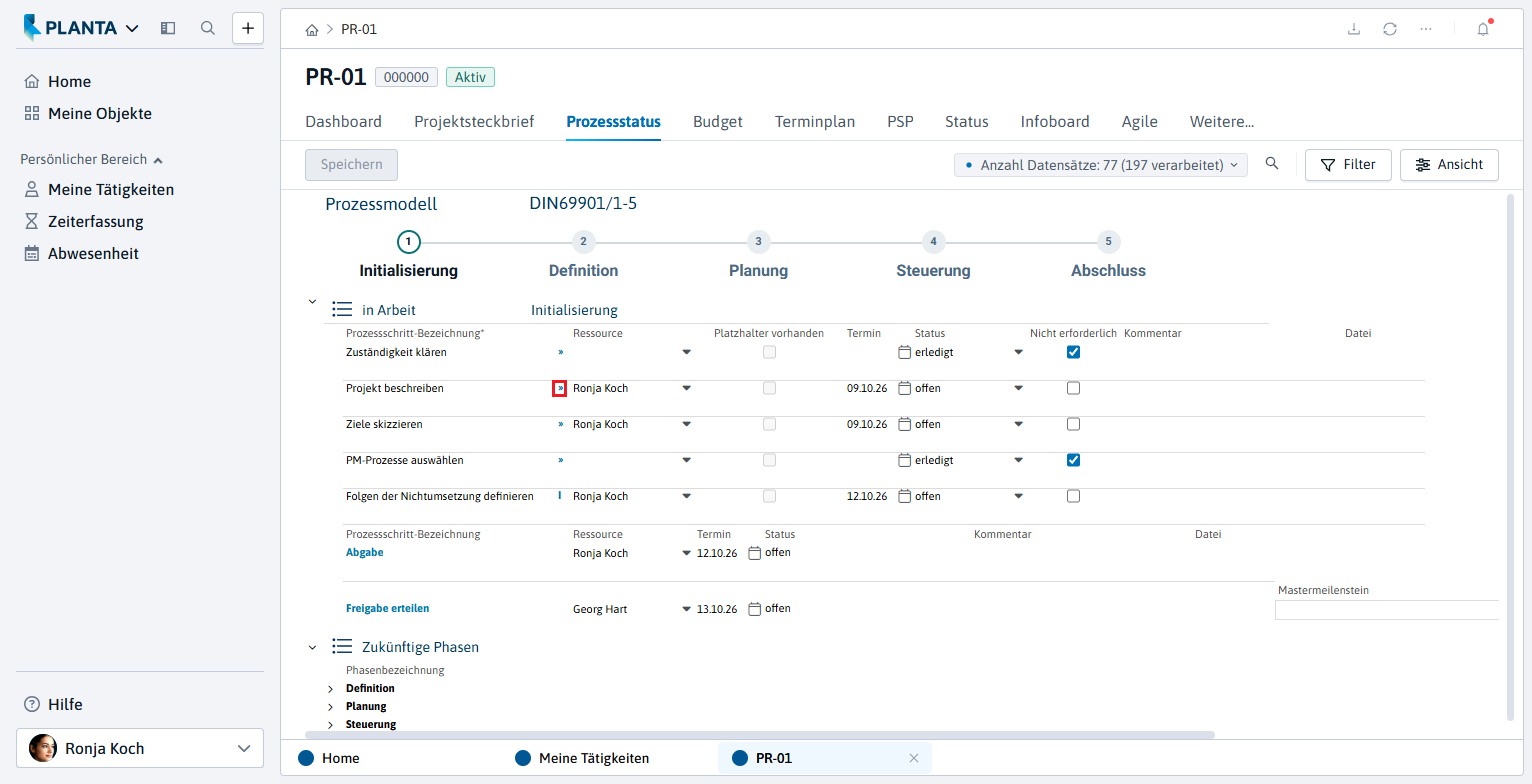Open status dropdown for Projekt beschreiben
The width and height of the screenshot is (1532, 784).
[x=1018, y=388]
